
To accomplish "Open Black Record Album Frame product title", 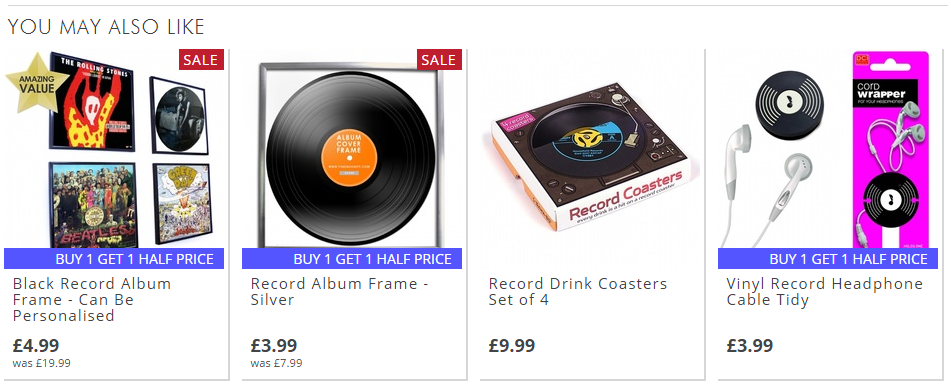I will [x=92, y=300].
